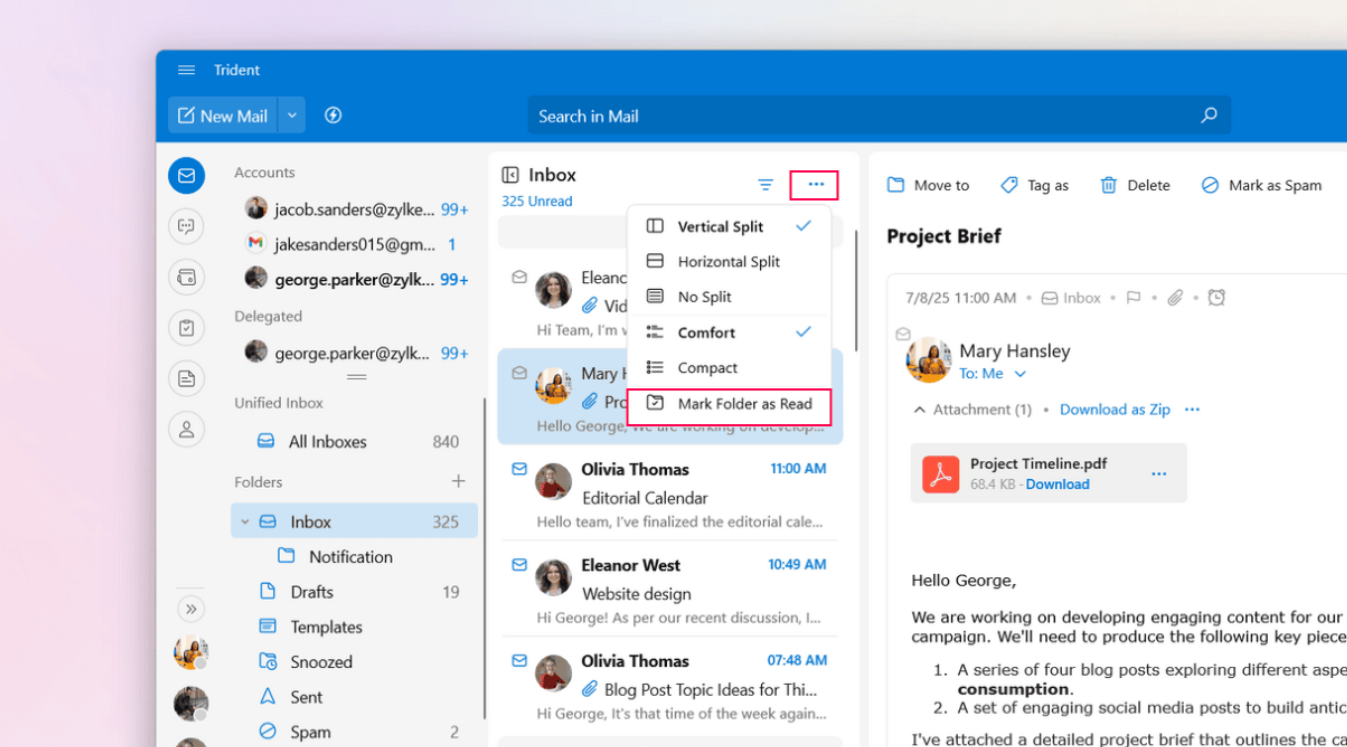The image size is (1347, 747).
Task: Open the three-dot menu next to Download as Zip
Action: coord(1192,409)
